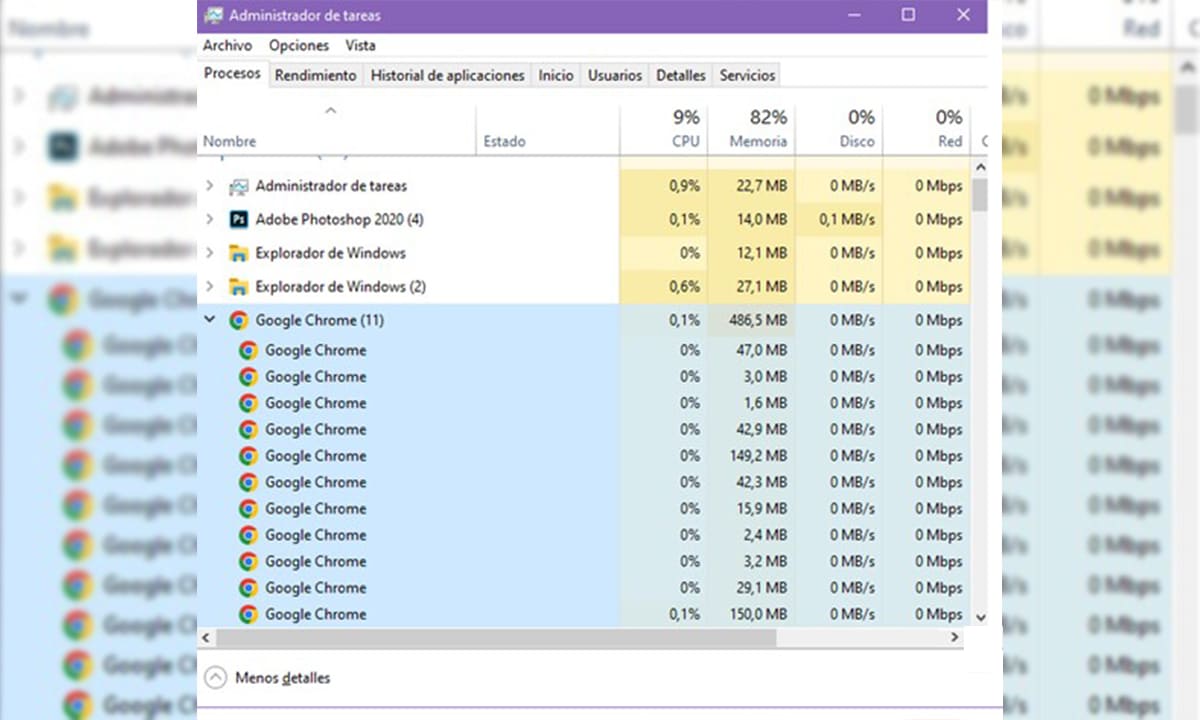Click the 0,1 MB/s disk cell

point(838,219)
